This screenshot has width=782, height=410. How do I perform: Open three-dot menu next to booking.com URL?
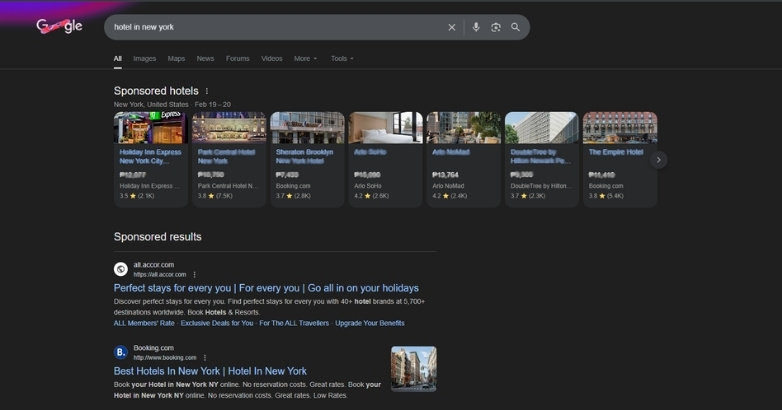pyautogui.click(x=205, y=358)
